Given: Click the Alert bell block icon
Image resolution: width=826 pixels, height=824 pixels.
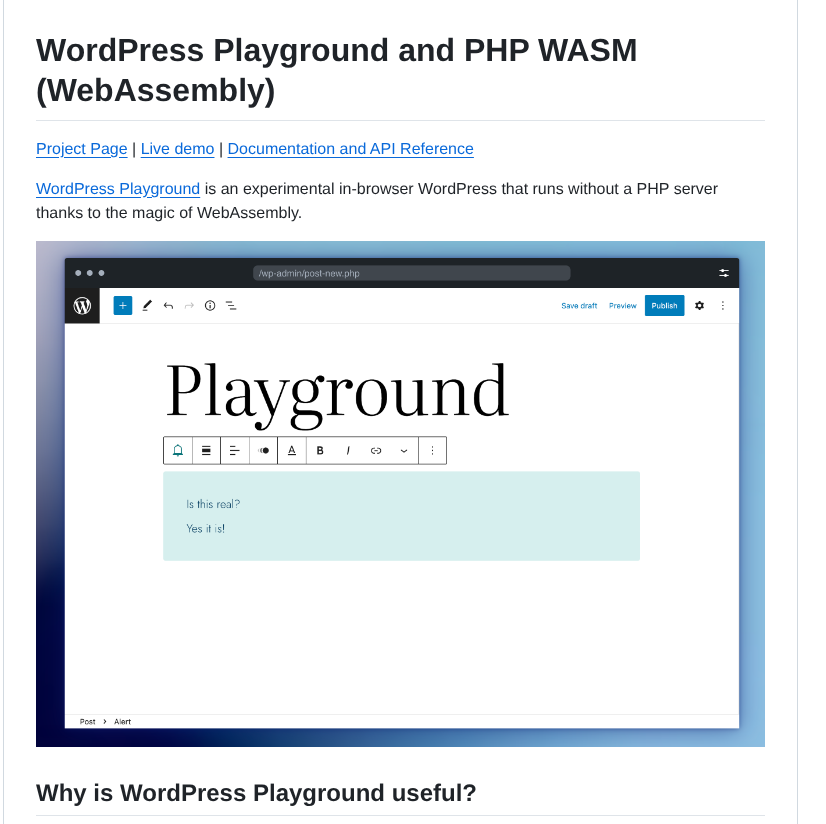Looking at the screenshot, I should click(178, 450).
